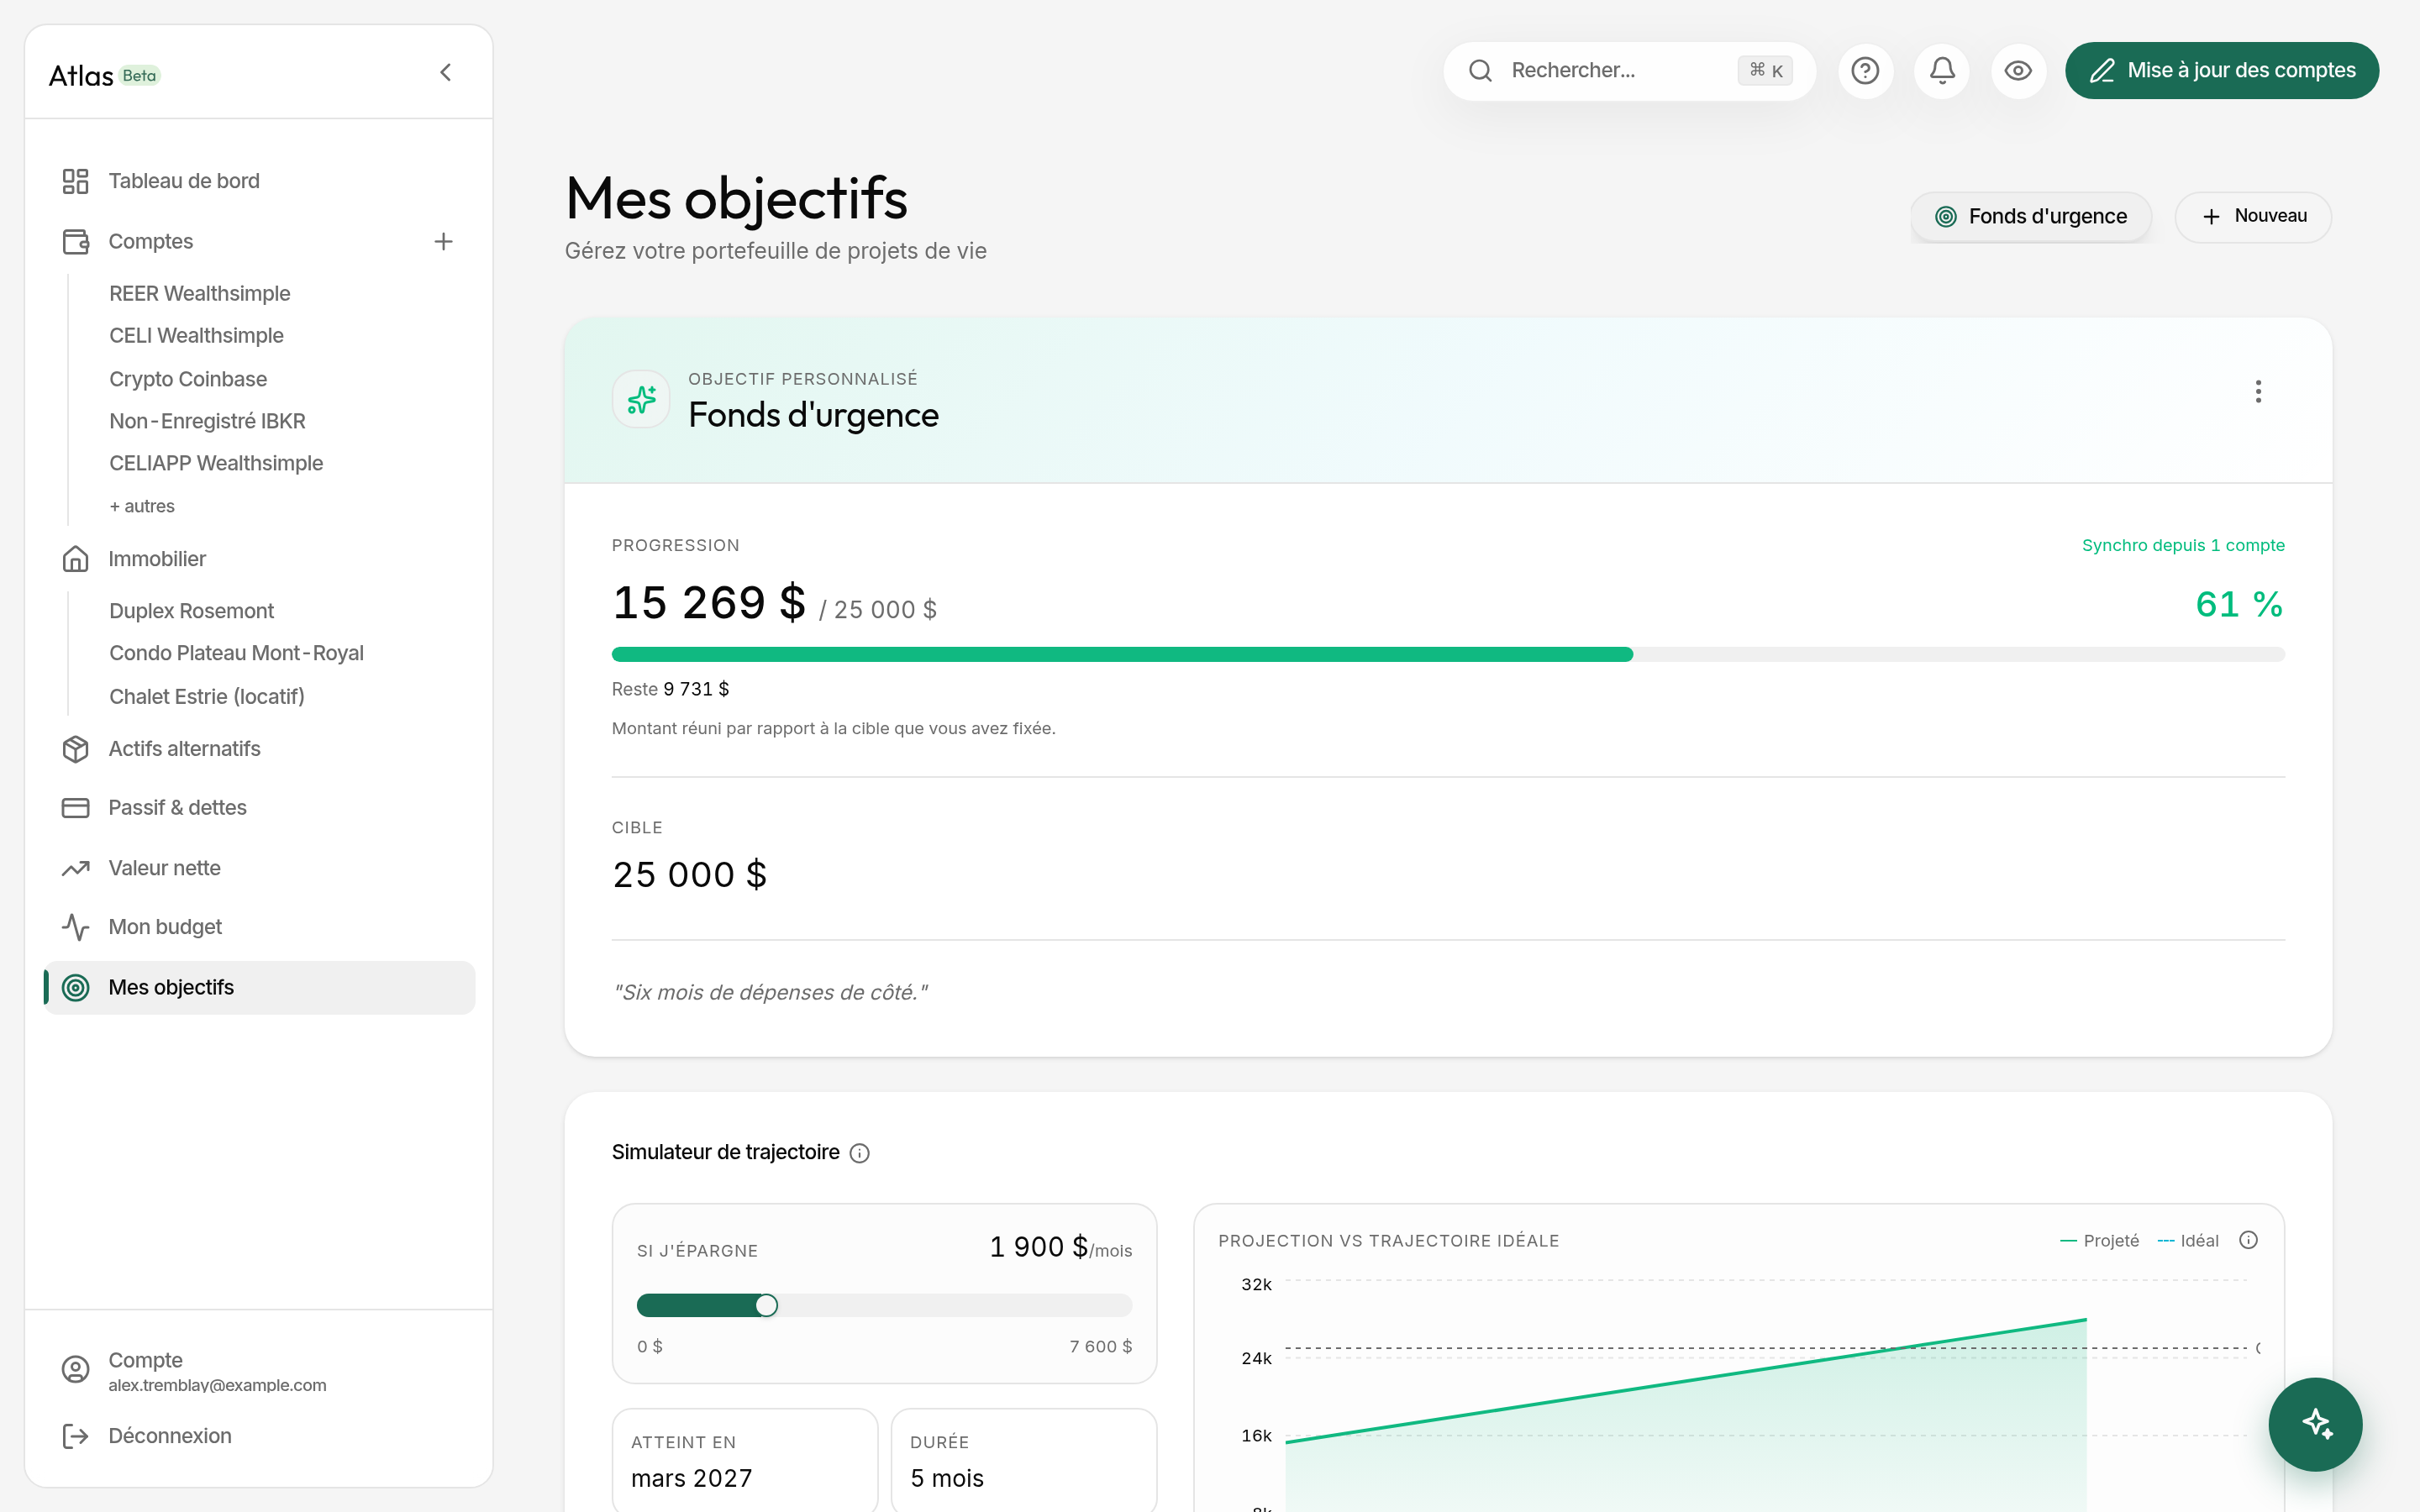The height and width of the screenshot is (1512, 2420).
Task: Click the search magnifier icon
Action: click(1481, 71)
